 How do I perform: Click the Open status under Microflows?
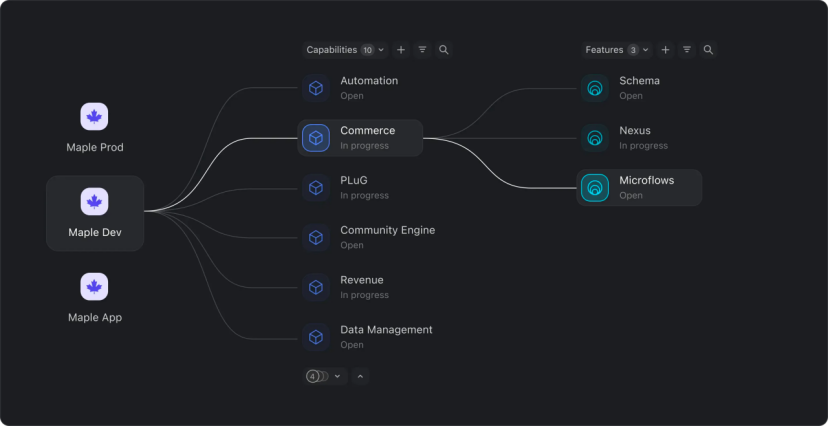pos(631,195)
